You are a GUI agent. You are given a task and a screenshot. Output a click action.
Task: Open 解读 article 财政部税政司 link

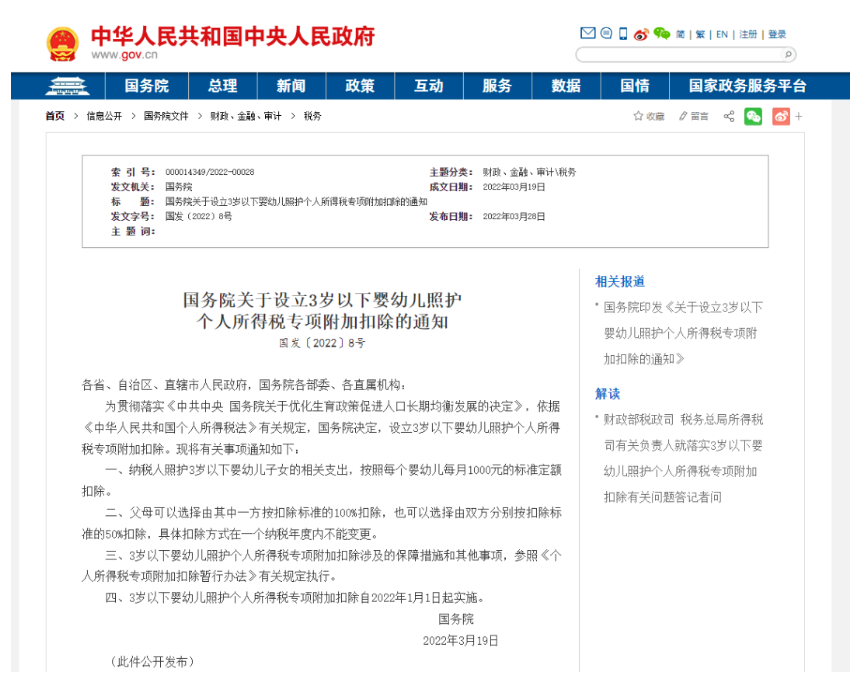[683, 458]
